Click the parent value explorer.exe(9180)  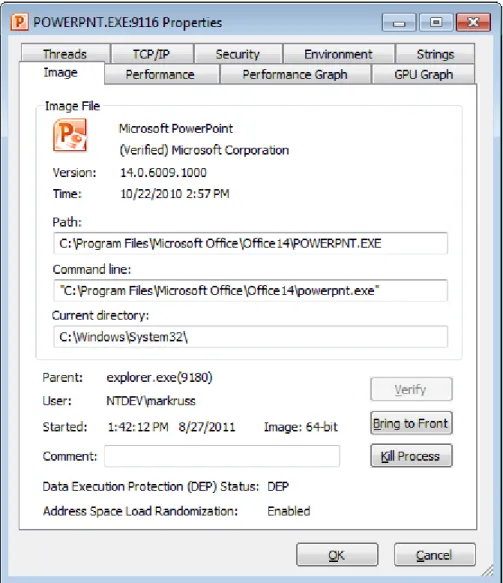[x=159, y=378]
